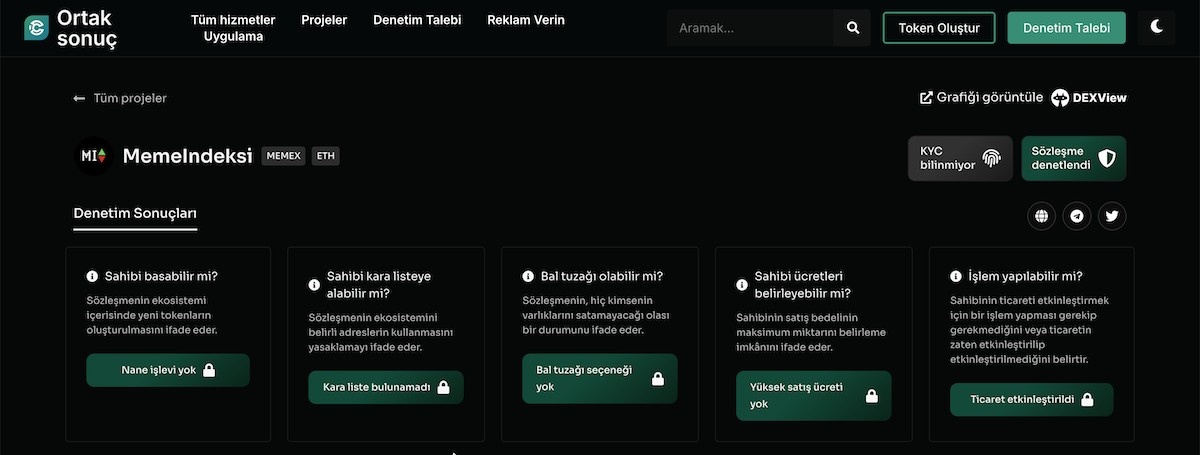This screenshot has height=455, width=1200.
Task: Toggle dark mode moon icon
Action: (x=1157, y=27)
